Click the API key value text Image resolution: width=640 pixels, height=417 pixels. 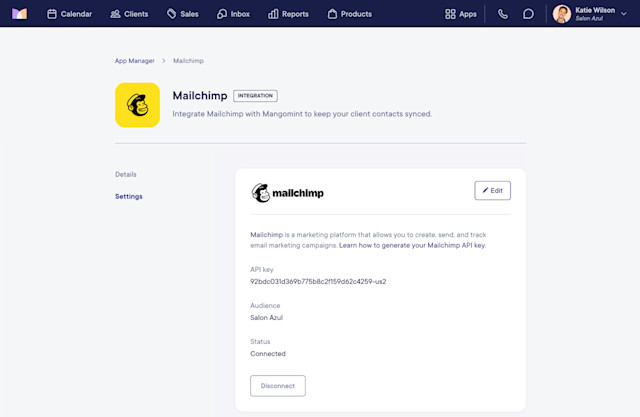[318, 282]
